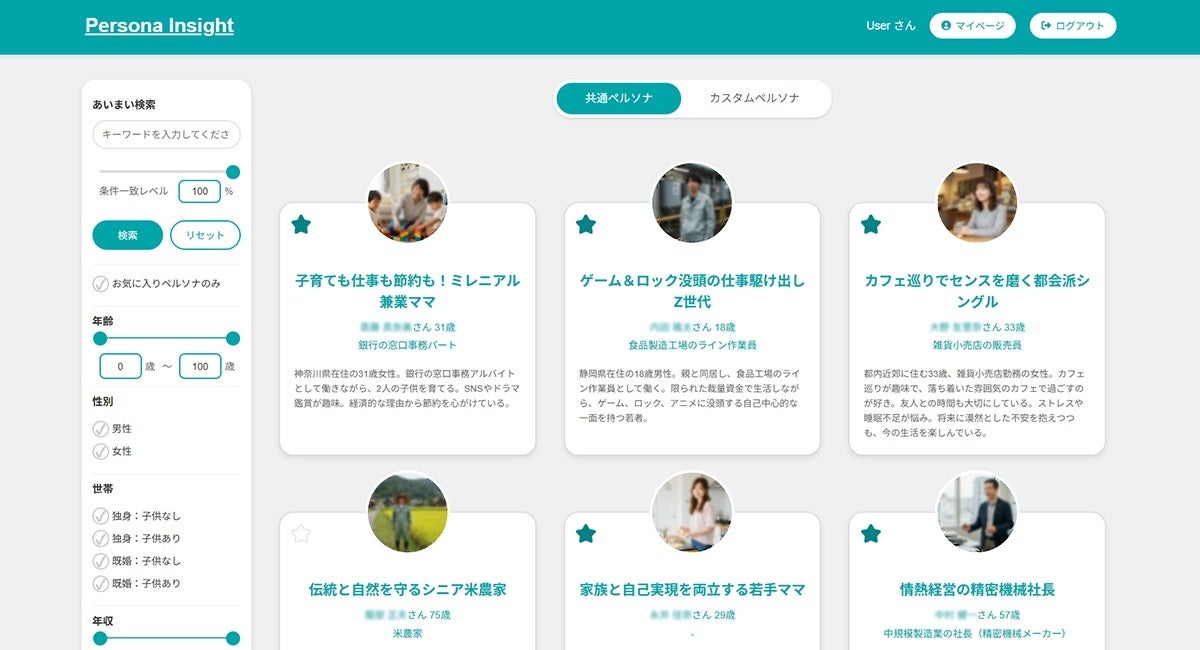Click the keyword search input field
This screenshot has height=650, width=1200.
pos(165,134)
